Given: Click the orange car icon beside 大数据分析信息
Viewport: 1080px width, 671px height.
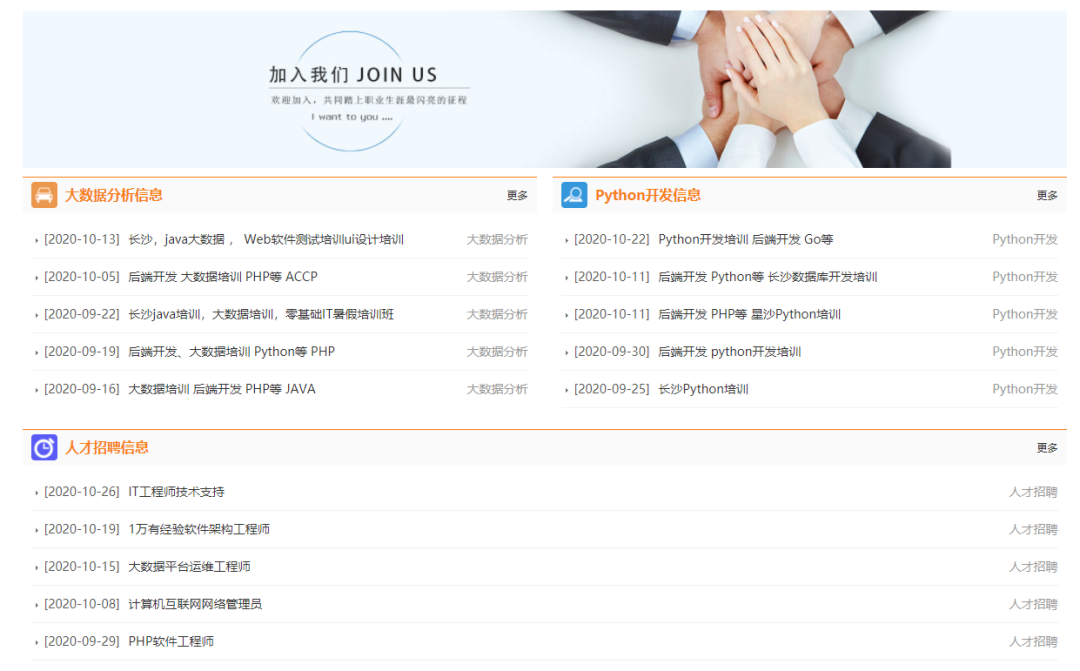Looking at the screenshot, I should 44,195.
